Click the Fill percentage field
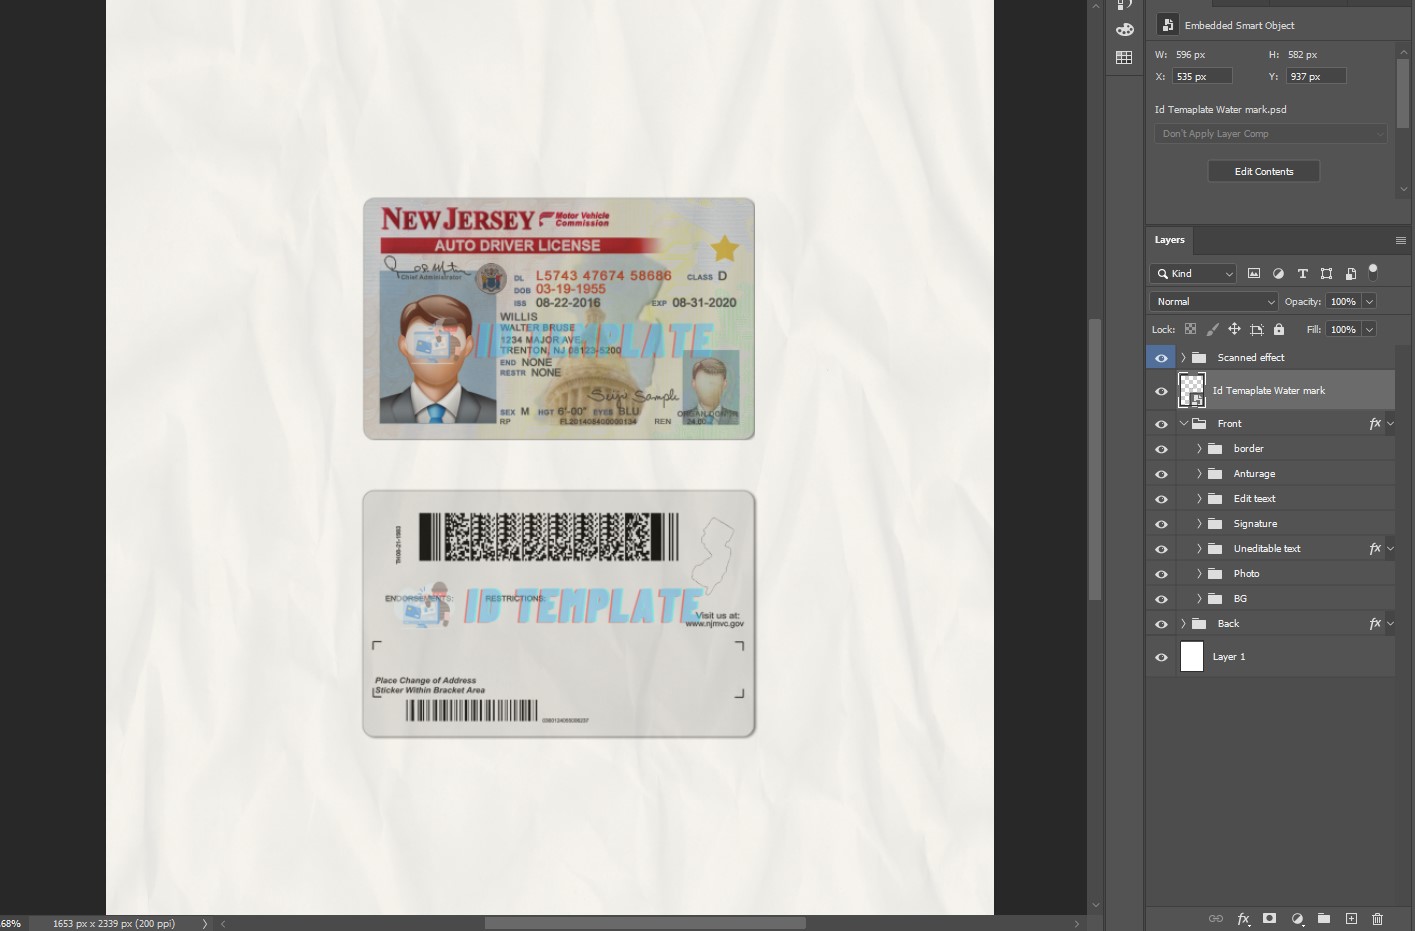Screen dimensions: 1415x931 click(1343, 329)
